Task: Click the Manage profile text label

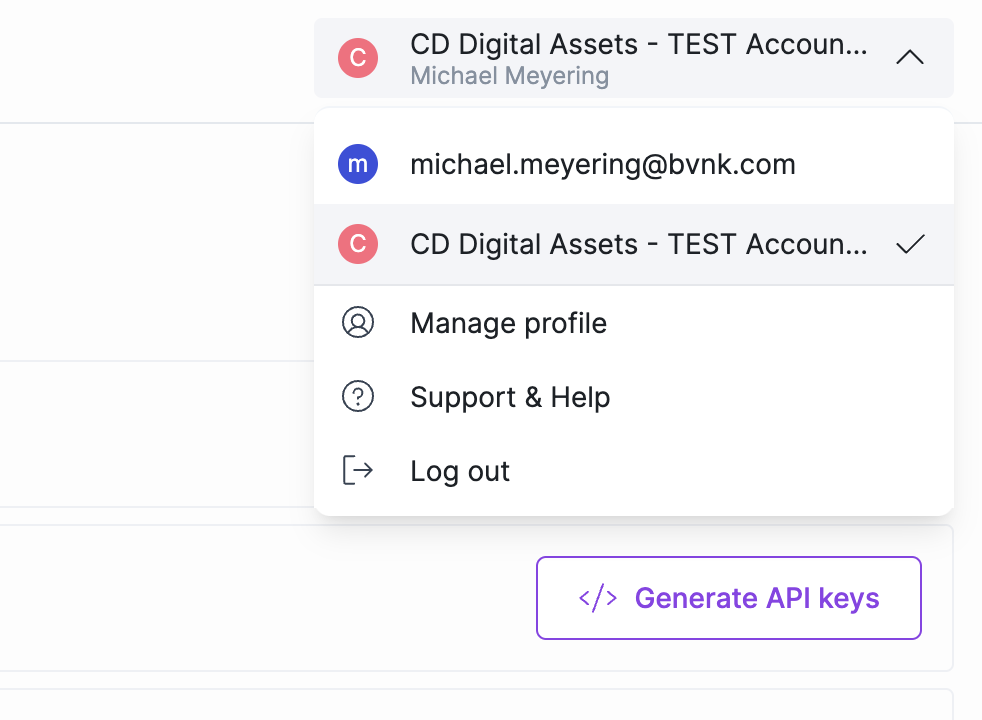Action: pos(509,324)
